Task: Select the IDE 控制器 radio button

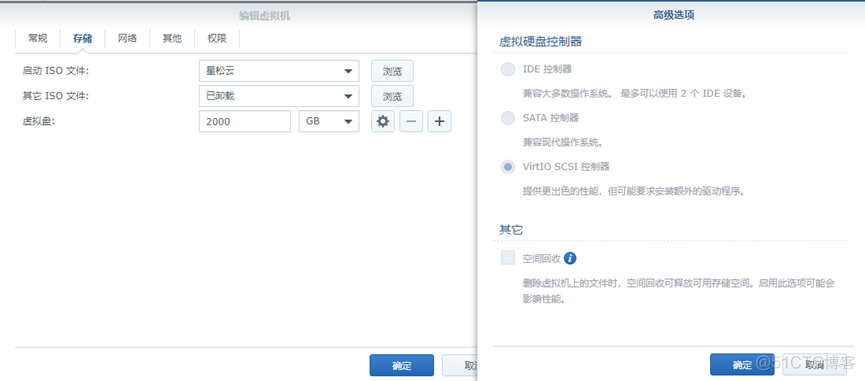Action: (508, 69)
